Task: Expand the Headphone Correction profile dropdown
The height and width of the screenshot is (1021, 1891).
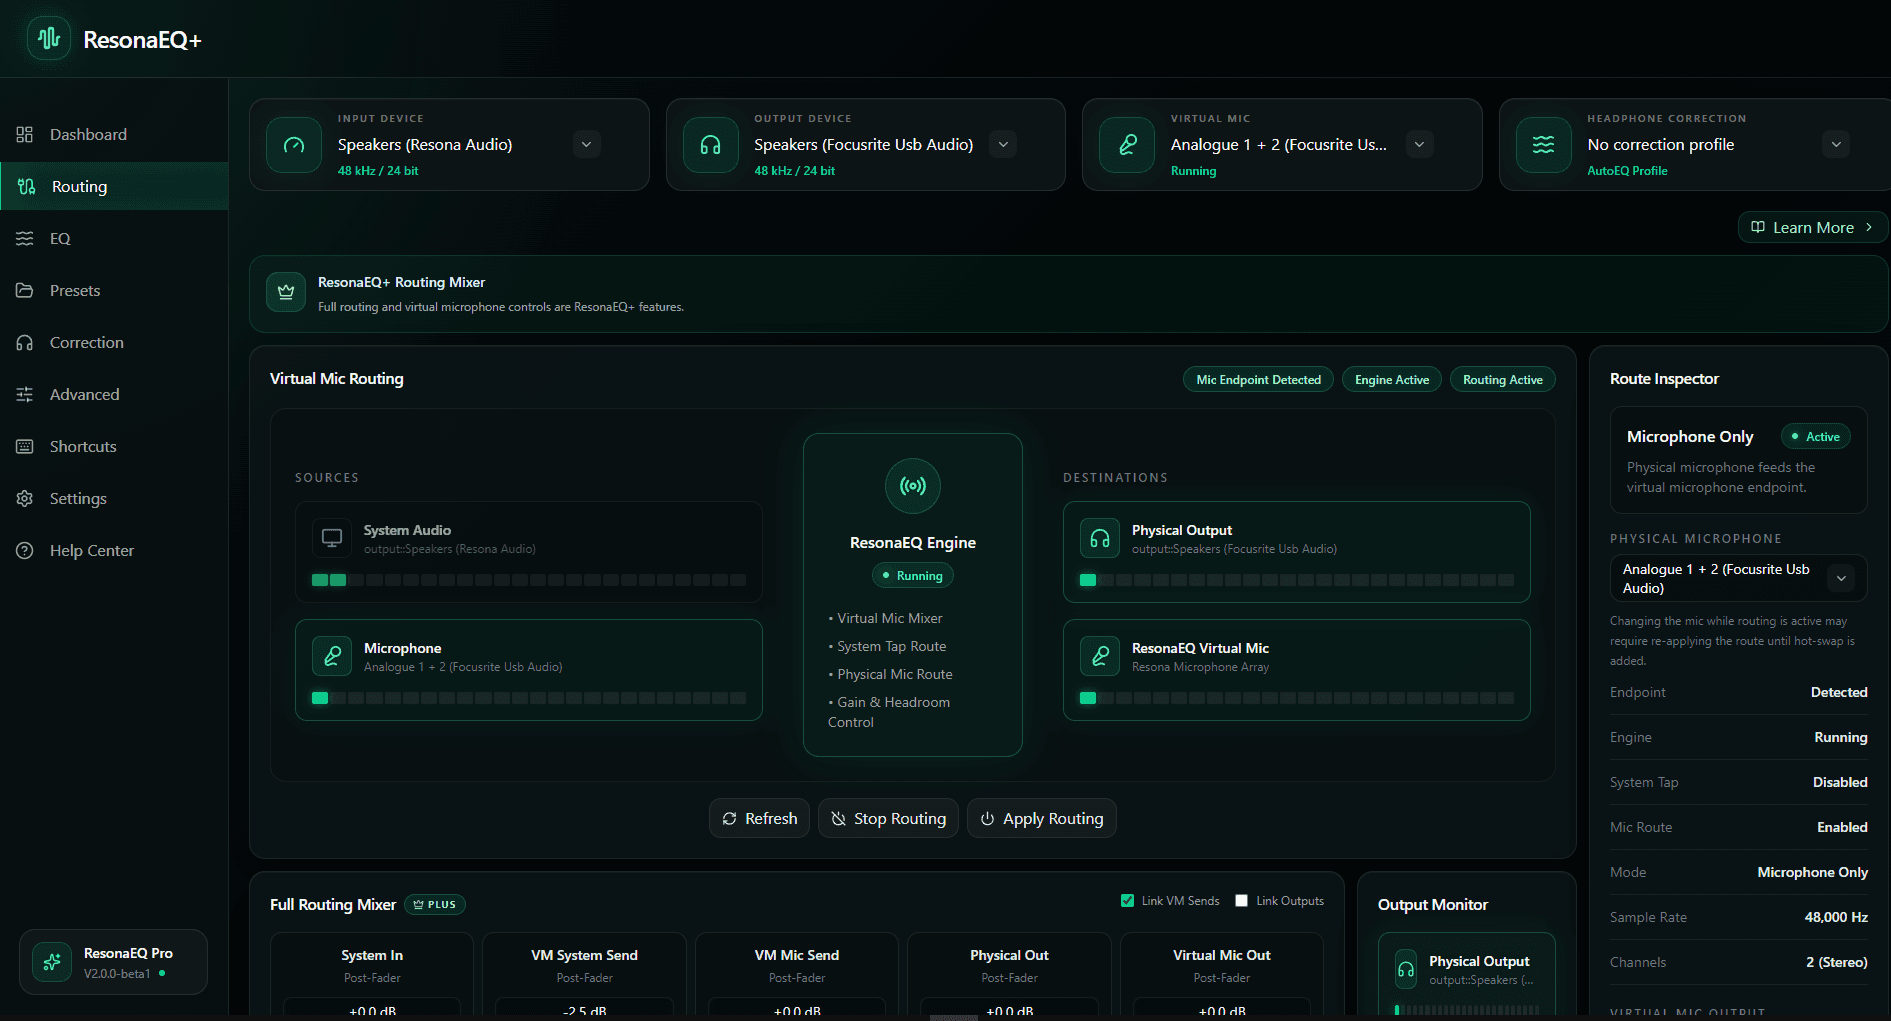Action: 1836,144
